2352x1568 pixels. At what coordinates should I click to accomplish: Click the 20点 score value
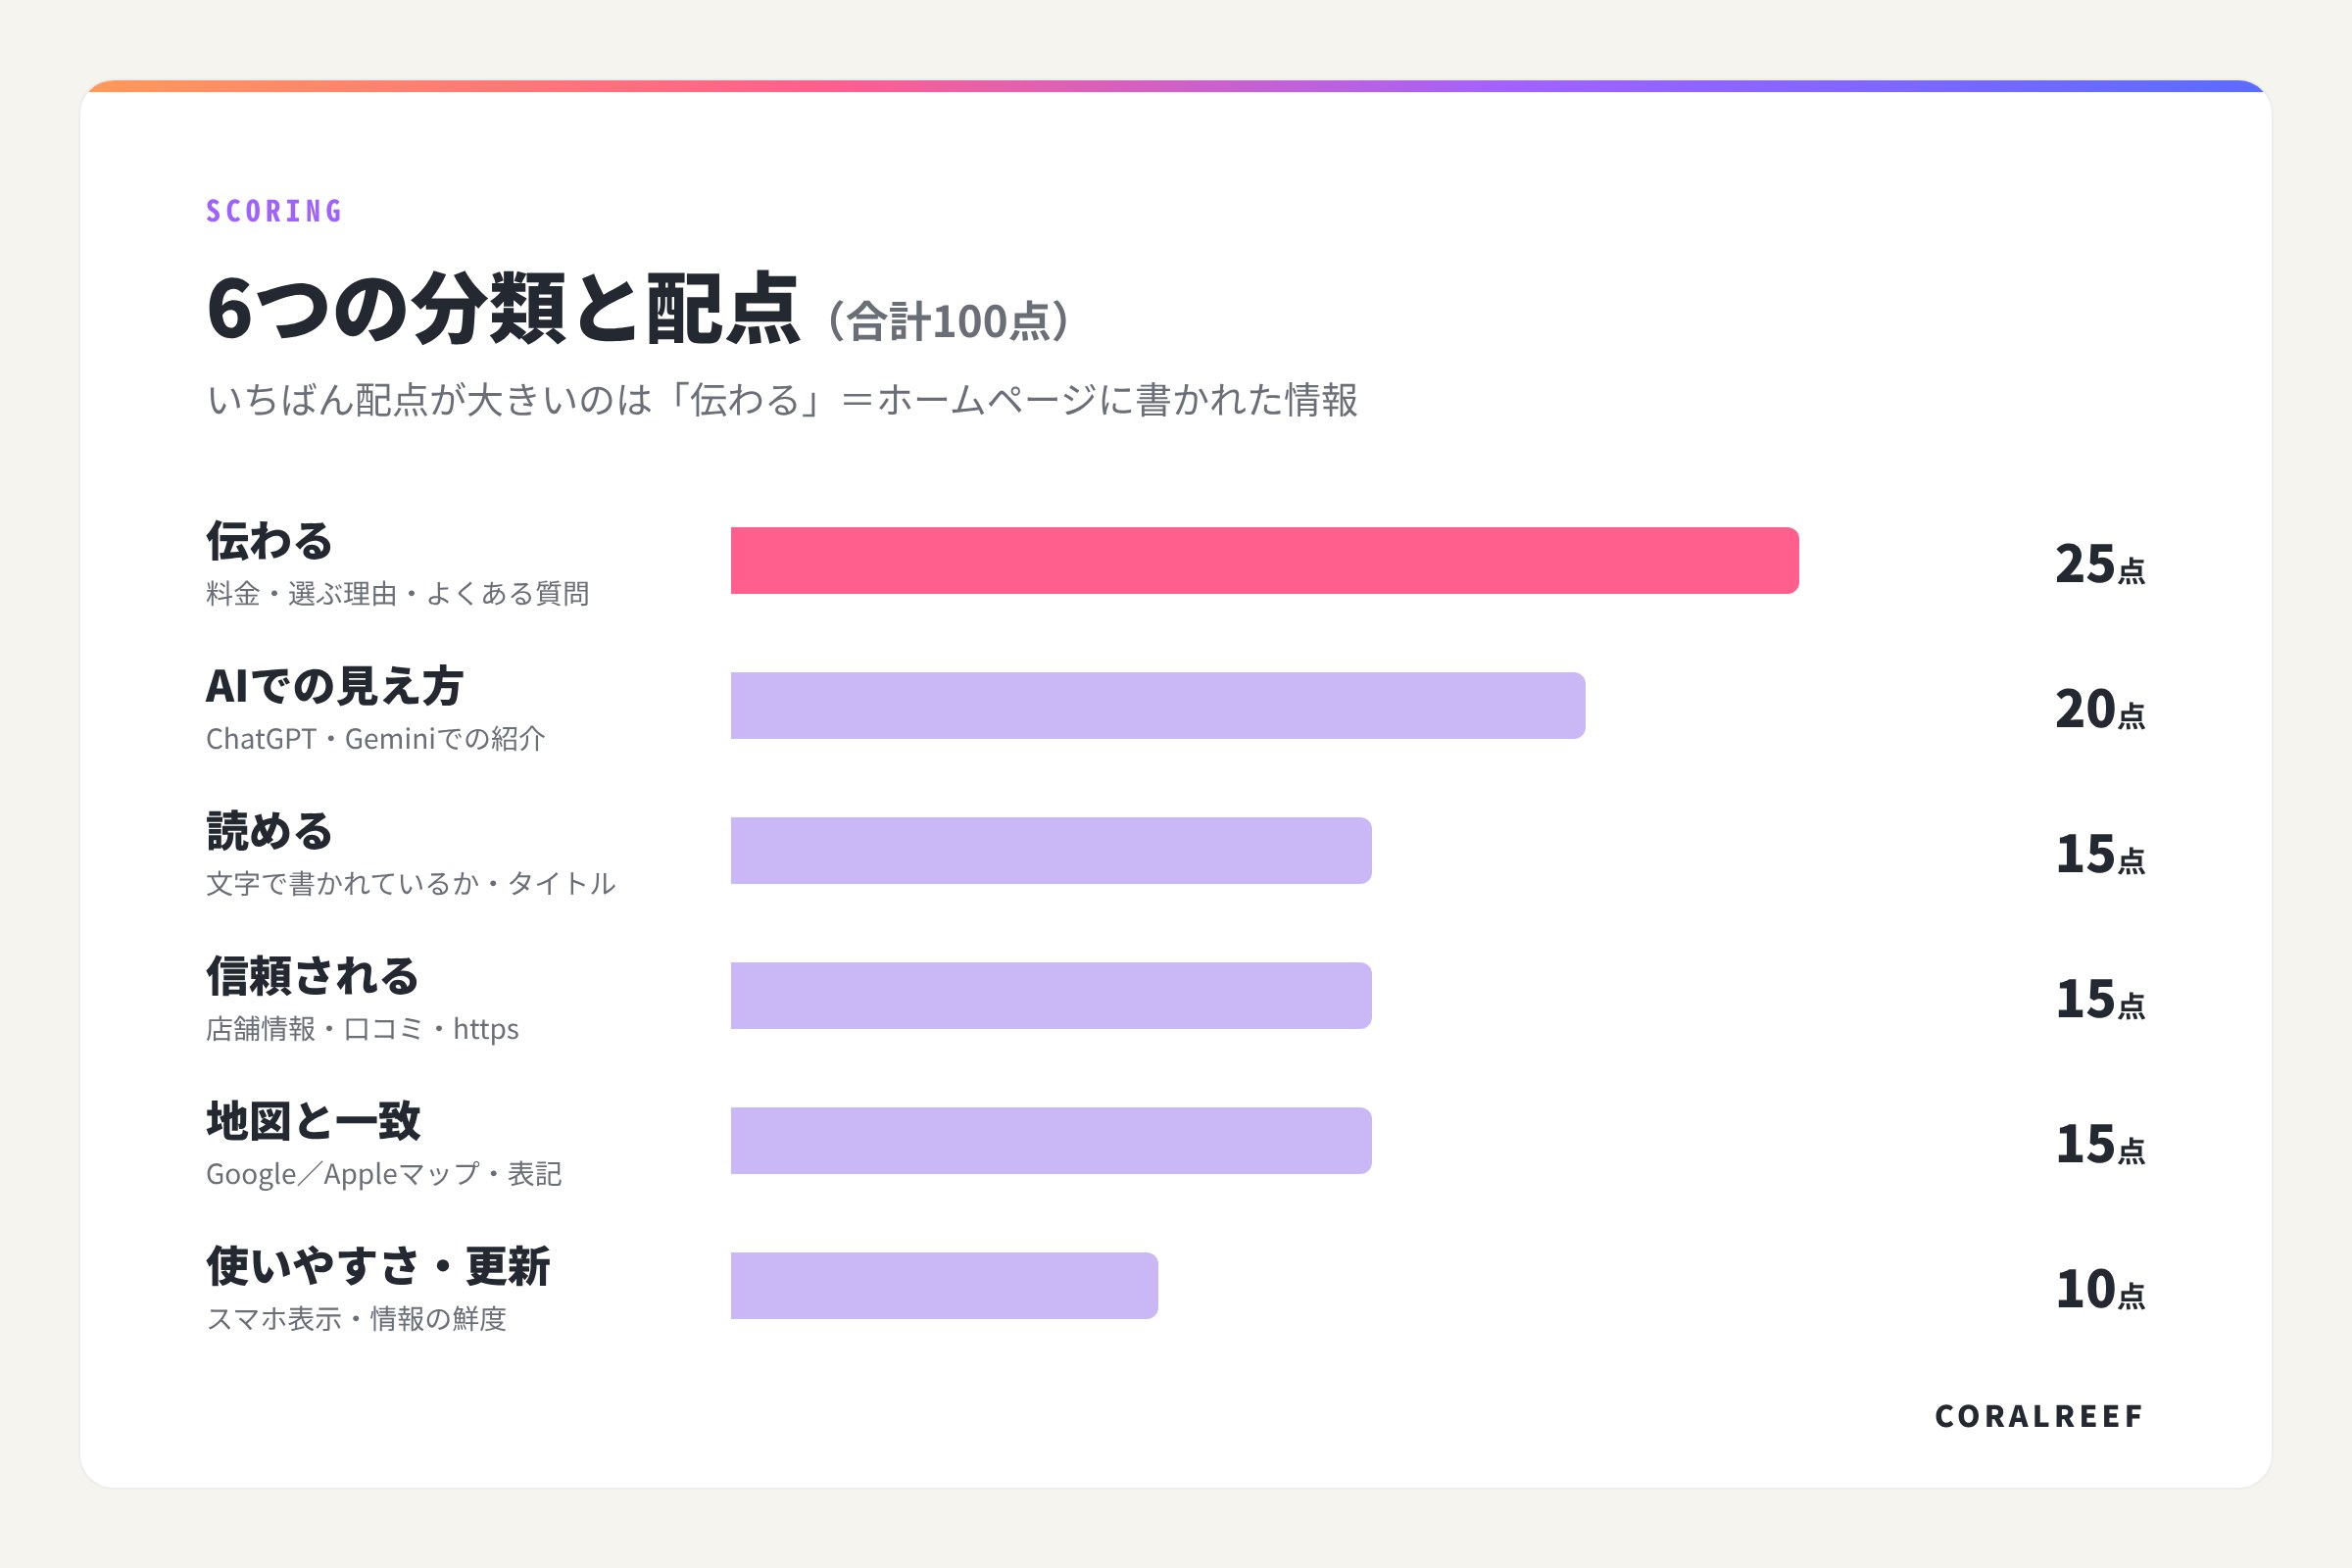pos(2100,709)
